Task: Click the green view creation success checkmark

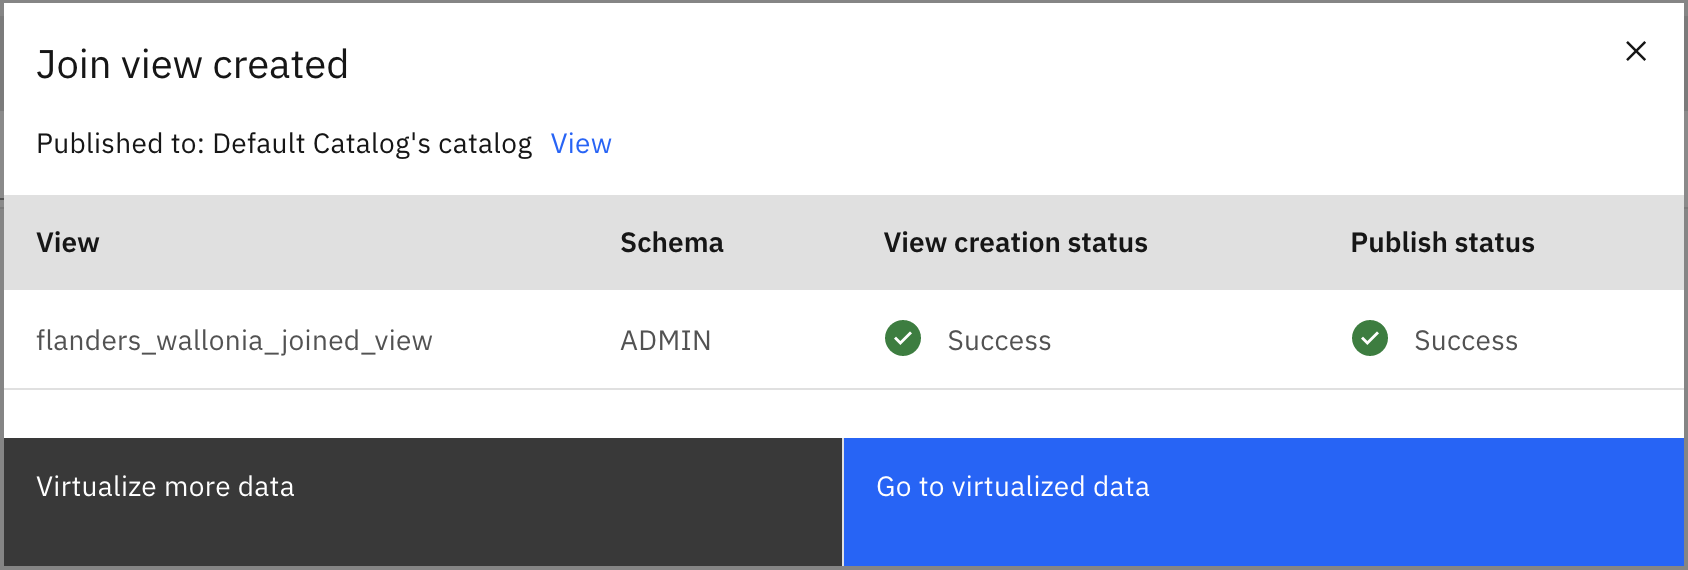Action: tap(903, 338)
